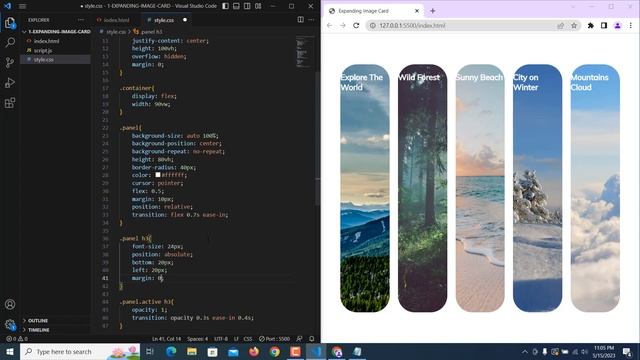Image resolution: width=640 pixels, height=360 pixels.
Task: Open errors and warnings in status bar
Action: tap(17, 339)
